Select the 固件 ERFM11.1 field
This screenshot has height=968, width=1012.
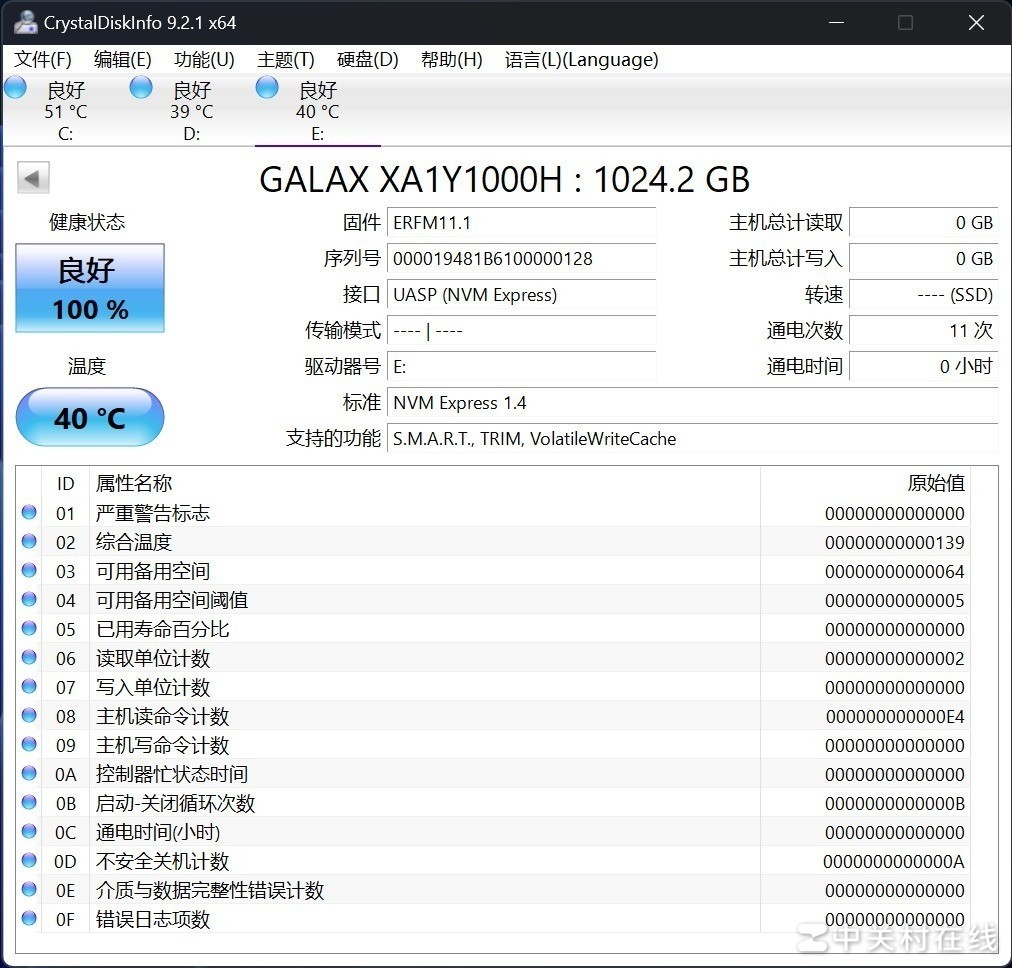[521, 222]
